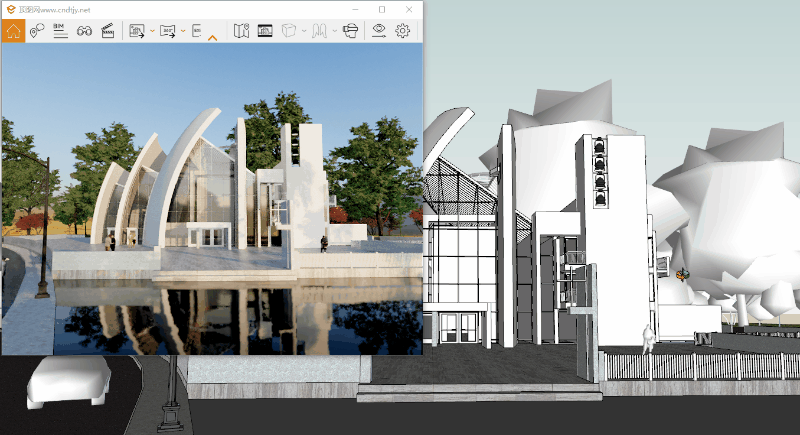800x435 pixels.
Task: Collapse toolbar with orange up chevron
Action: [x=212, y=38]
